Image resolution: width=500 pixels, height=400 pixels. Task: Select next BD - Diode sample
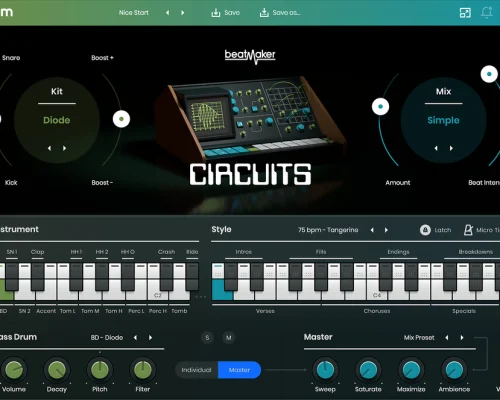pyautogui.click(x=150, y=338)
